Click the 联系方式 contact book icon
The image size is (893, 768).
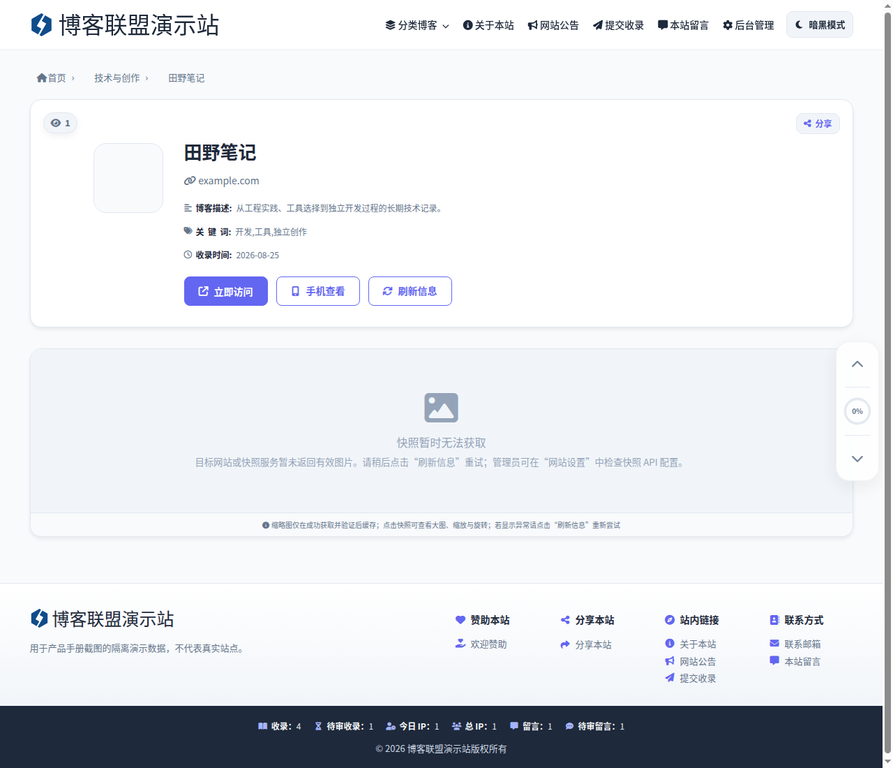coord(774,620)
